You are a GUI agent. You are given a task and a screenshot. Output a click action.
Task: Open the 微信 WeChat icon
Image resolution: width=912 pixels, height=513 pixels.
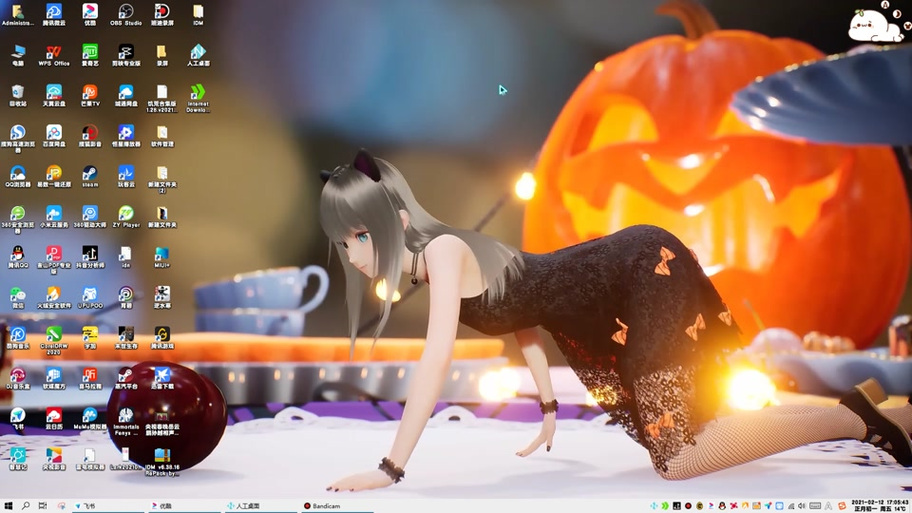17,297
